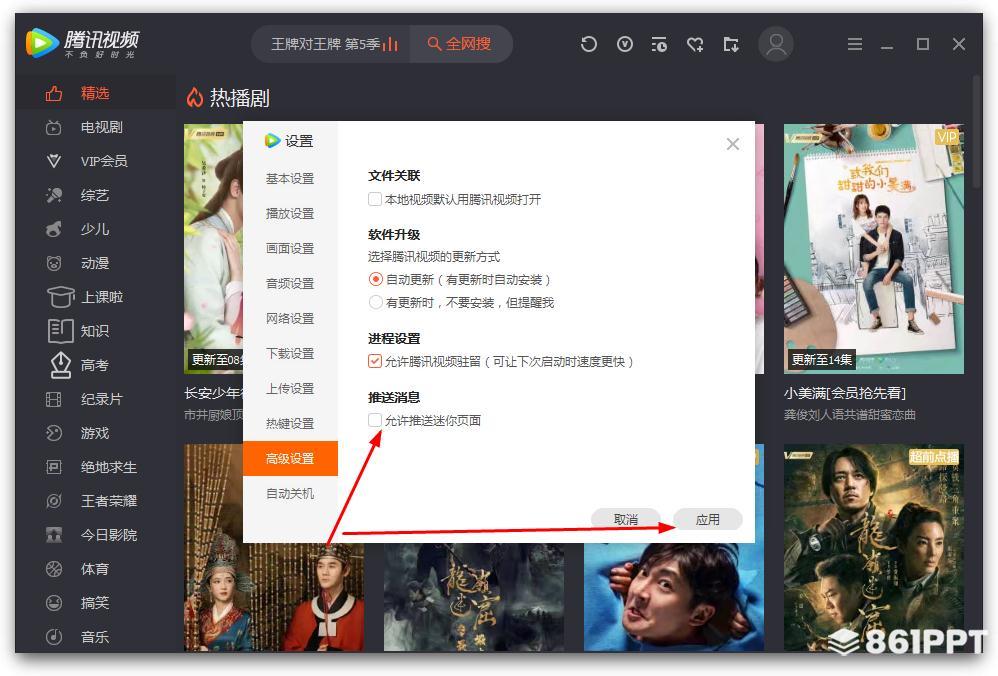This screenshot has height=676, width=998.
Task: Click the cinema icon beside 今日影院
Action: coord(54,535)
